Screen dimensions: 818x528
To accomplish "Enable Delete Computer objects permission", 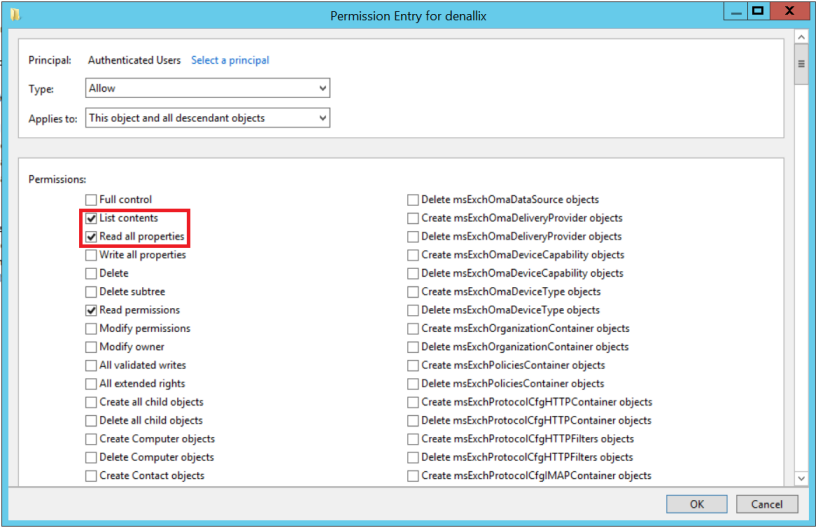I will tap(91, 458).
